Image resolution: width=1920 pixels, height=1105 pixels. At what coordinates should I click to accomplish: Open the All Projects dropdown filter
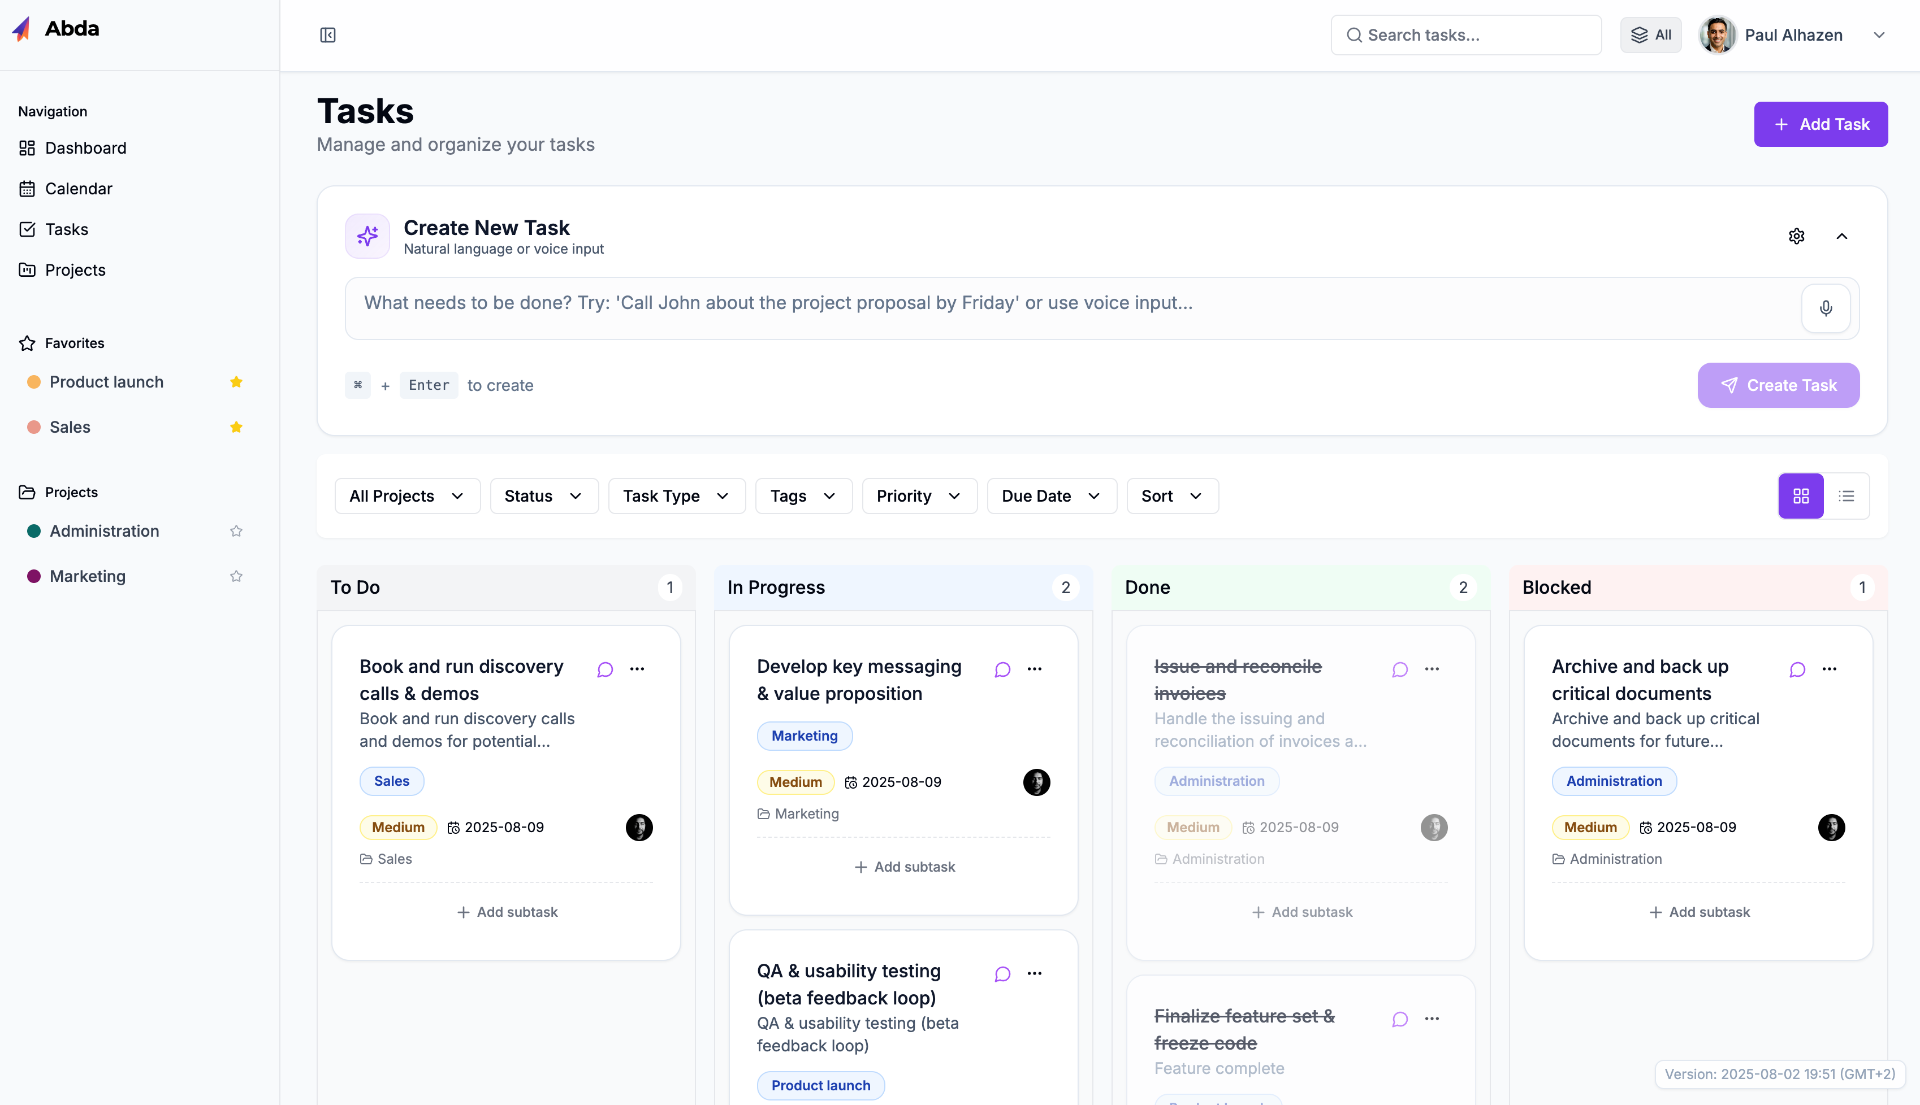click(x=407, y=496)
